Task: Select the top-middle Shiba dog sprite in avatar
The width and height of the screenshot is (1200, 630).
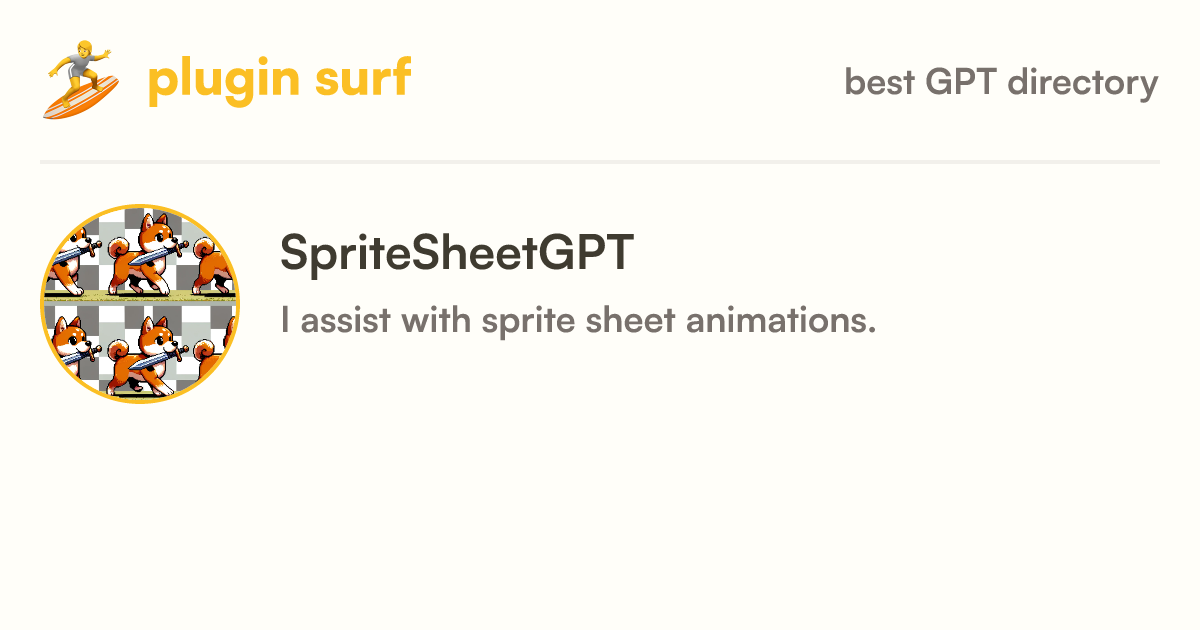Action: pos(146,253)
